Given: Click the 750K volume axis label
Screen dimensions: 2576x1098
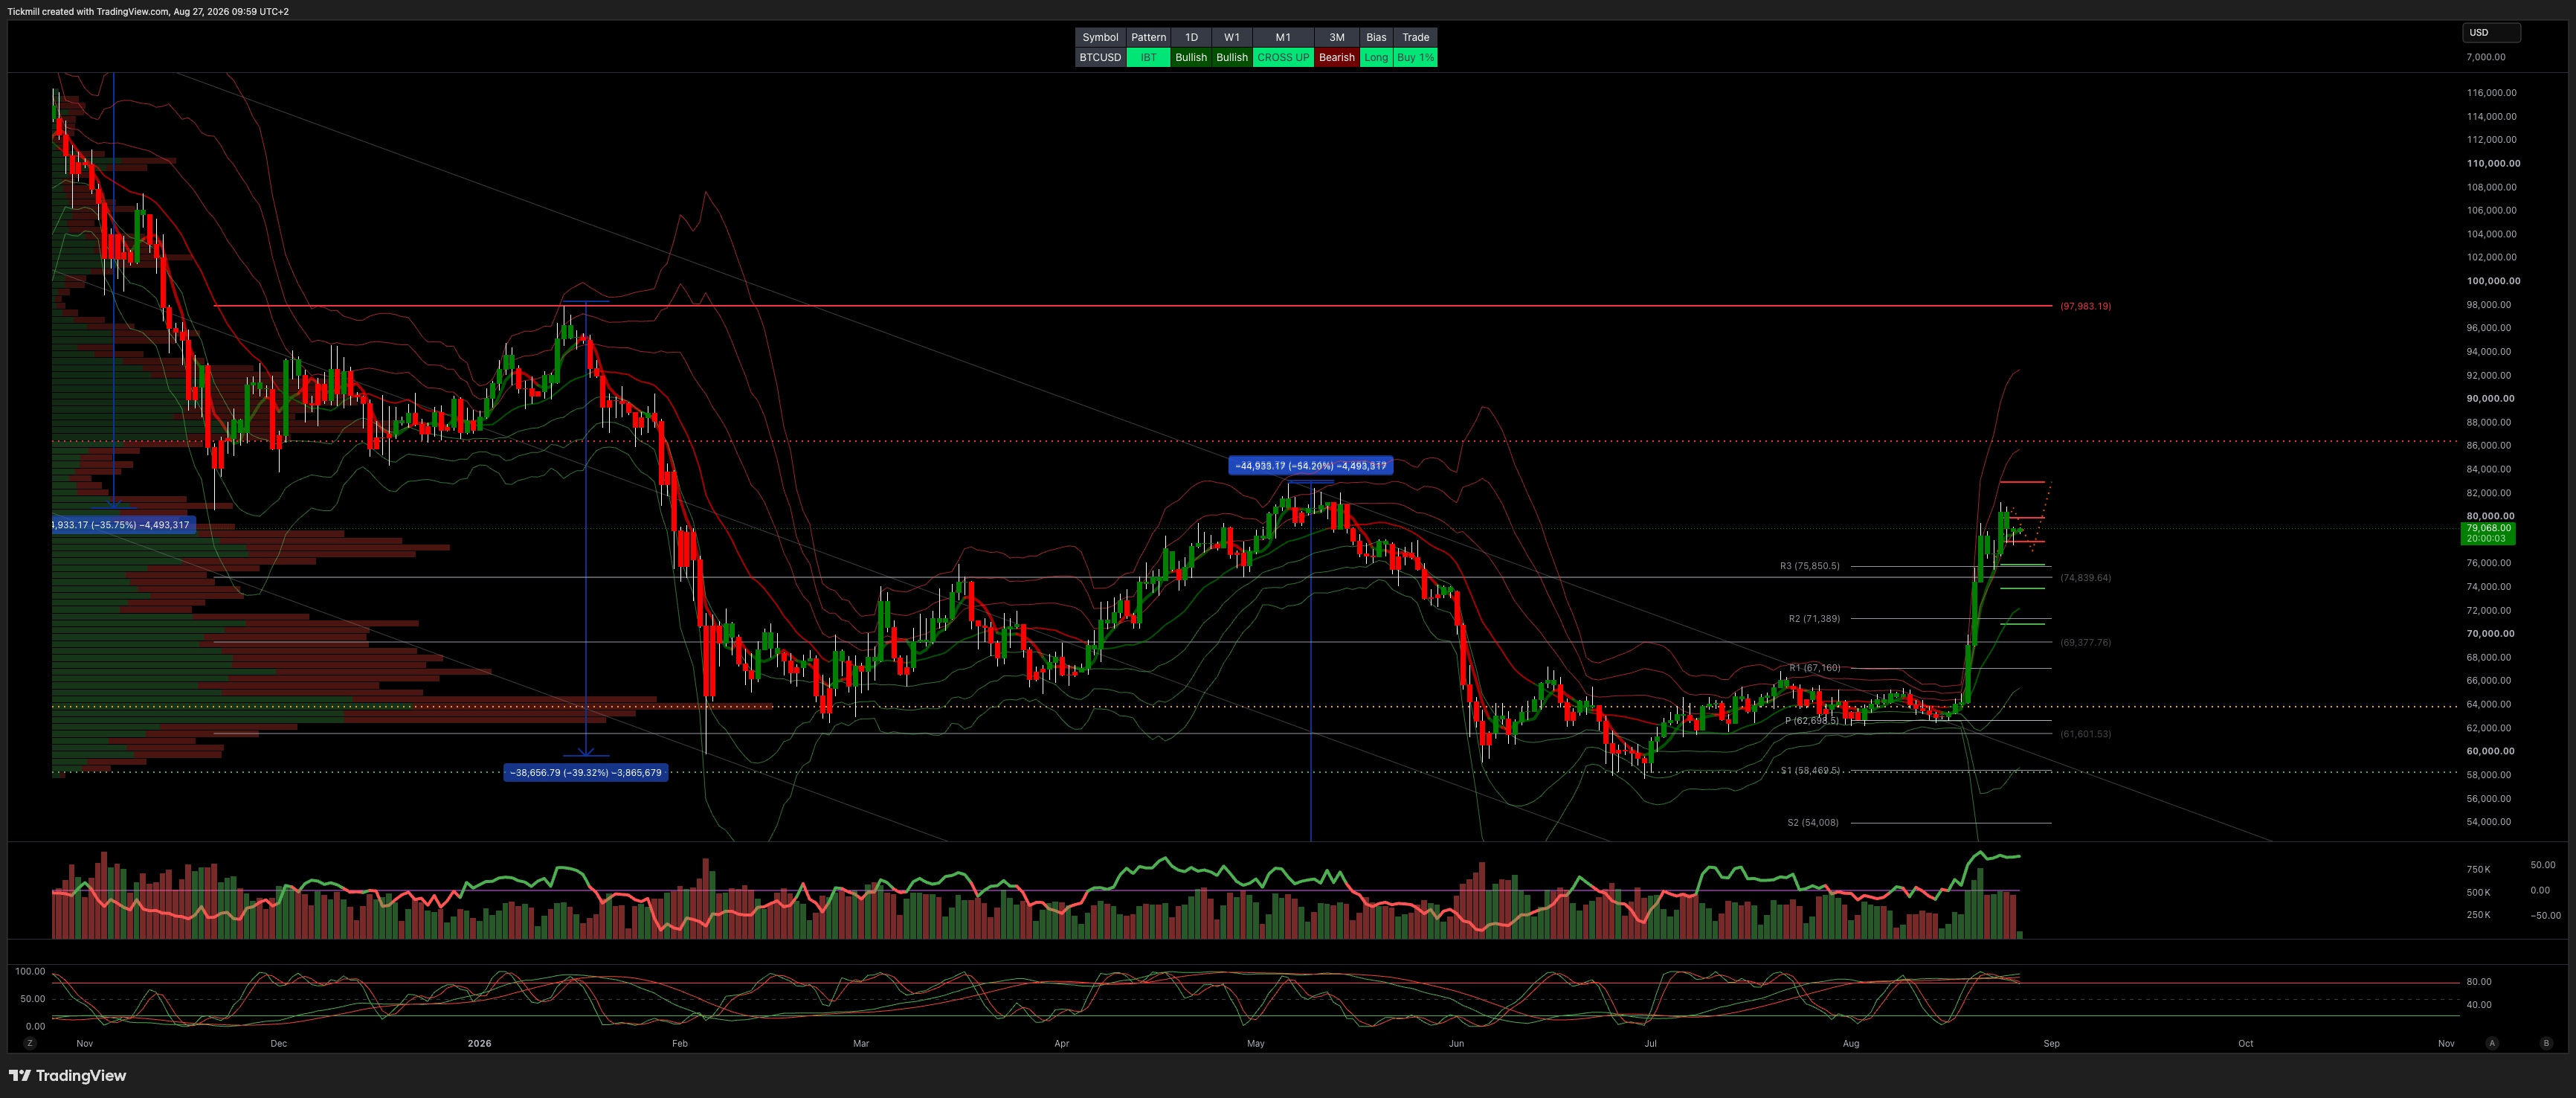Looking at the screenshot, I should (x=2478, y=869).
